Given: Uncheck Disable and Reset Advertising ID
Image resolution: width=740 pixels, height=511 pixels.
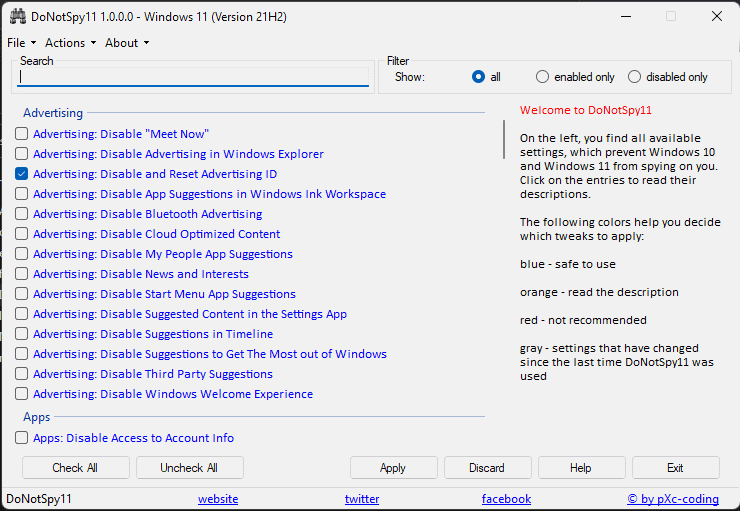Looking at the screenshot, I should 21,174.
